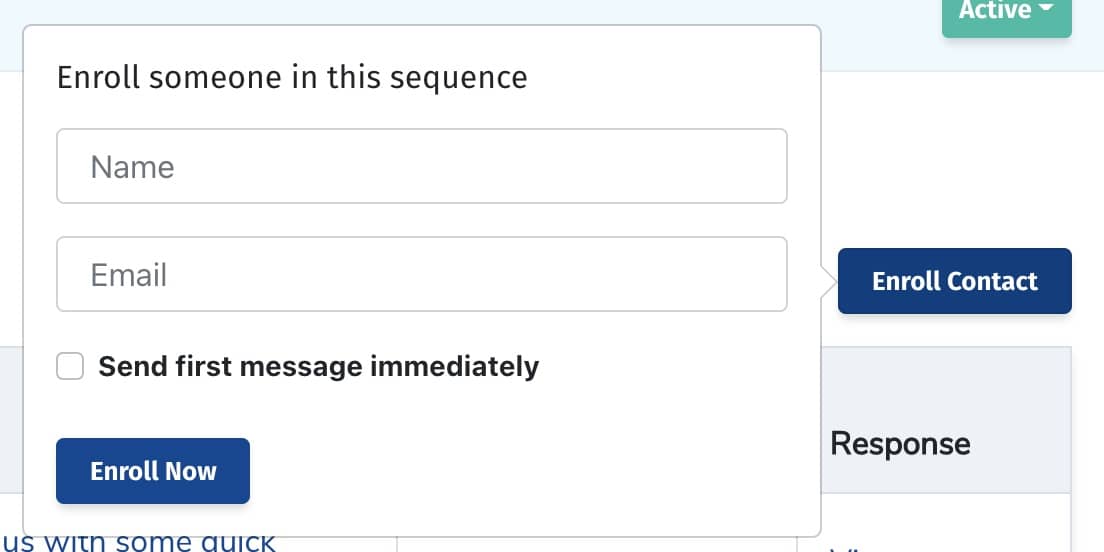Click the caret arrow beside Active
Viewport: 1104px width, 552px height.
(1046, 10)
